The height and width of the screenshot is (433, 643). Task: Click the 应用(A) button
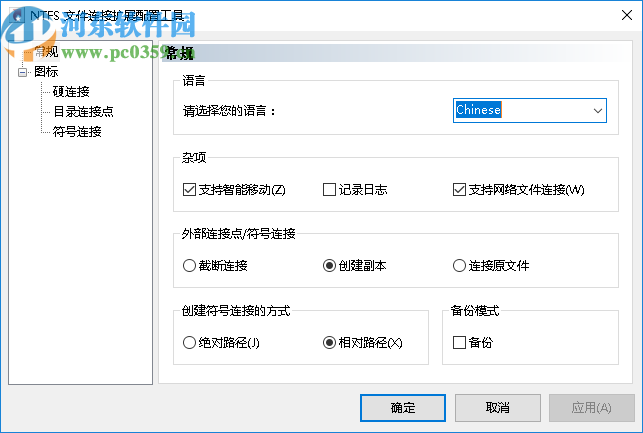[x=592, y=408]
